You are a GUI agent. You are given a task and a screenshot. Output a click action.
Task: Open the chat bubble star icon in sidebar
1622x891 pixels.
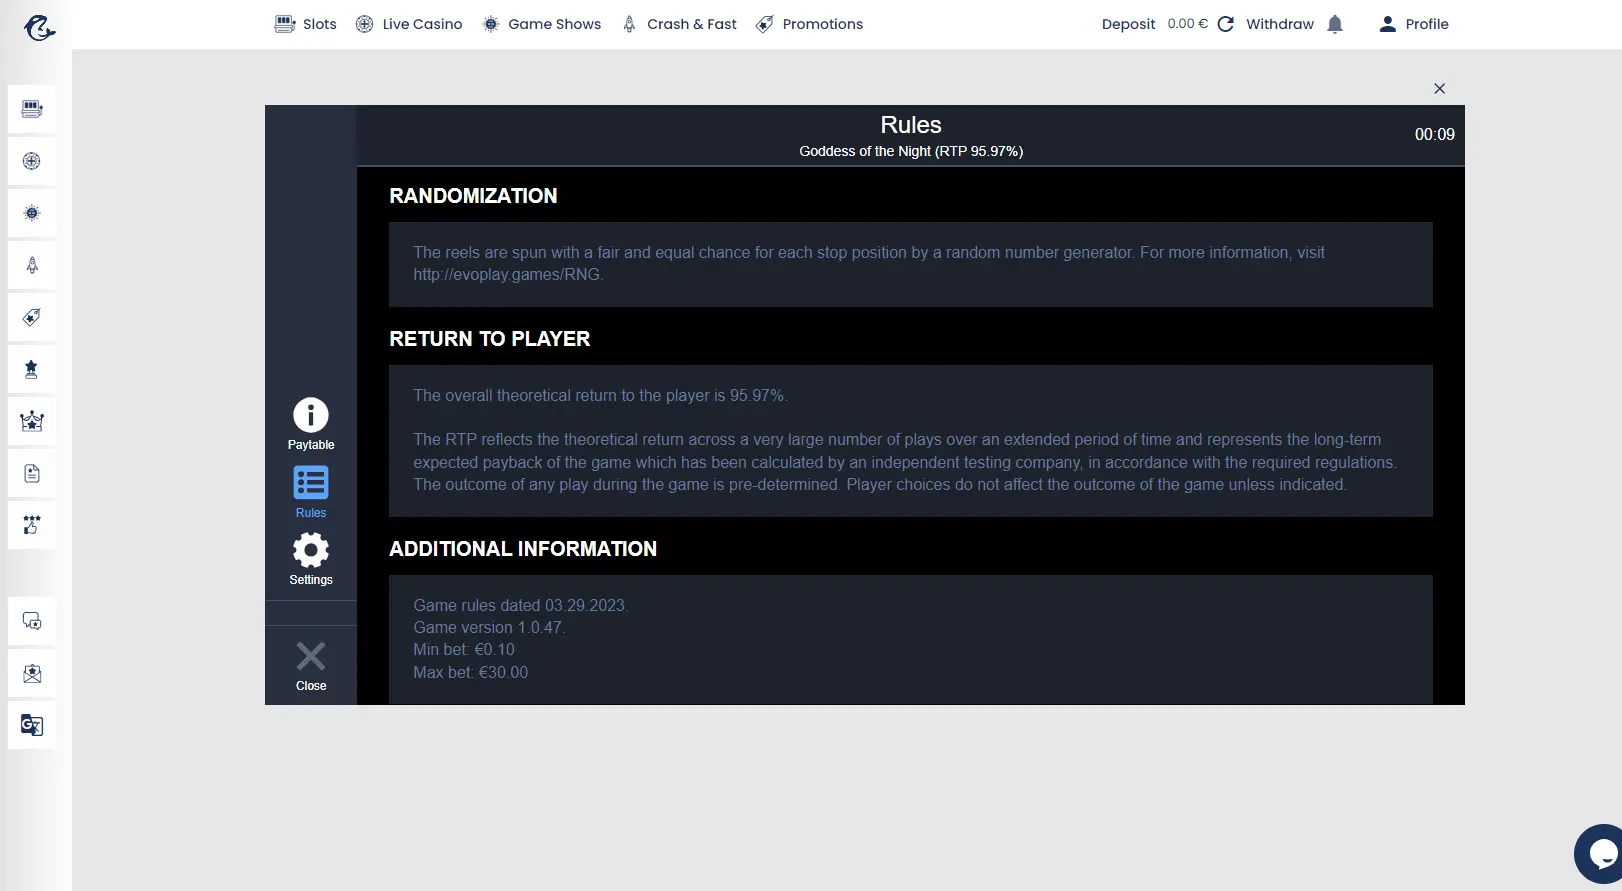coord(32,621)
